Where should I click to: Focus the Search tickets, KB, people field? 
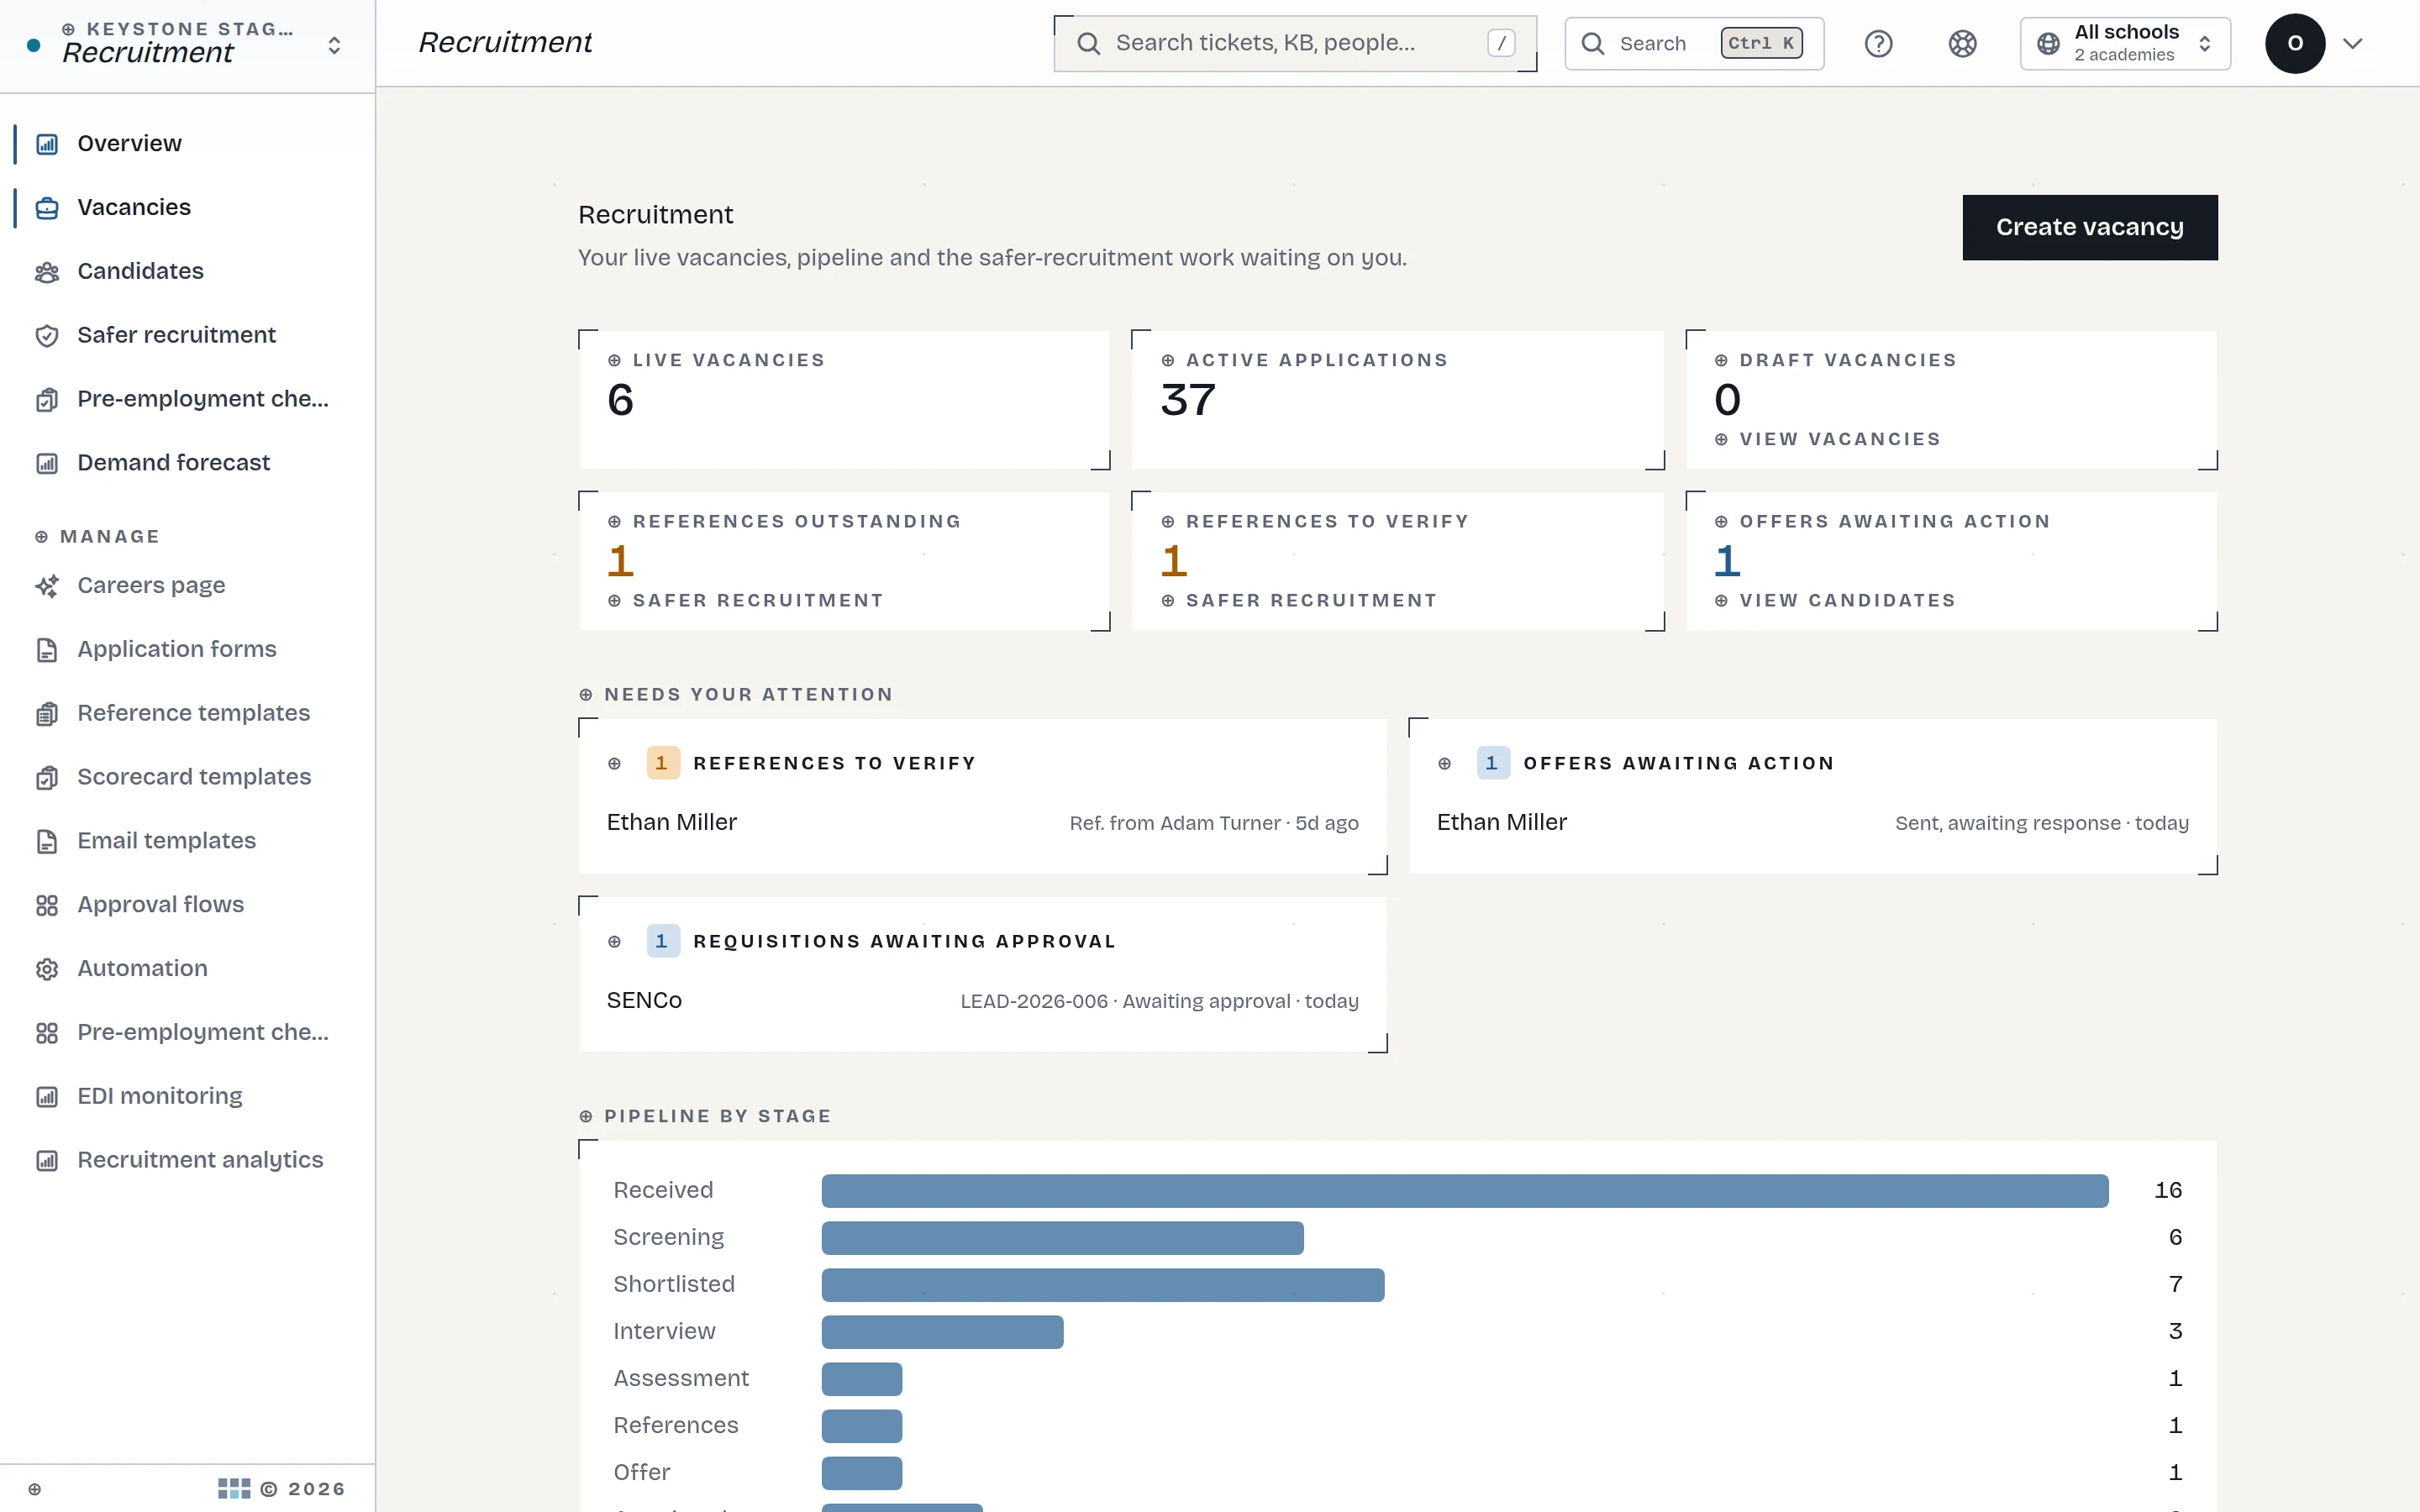(1295, 44)
